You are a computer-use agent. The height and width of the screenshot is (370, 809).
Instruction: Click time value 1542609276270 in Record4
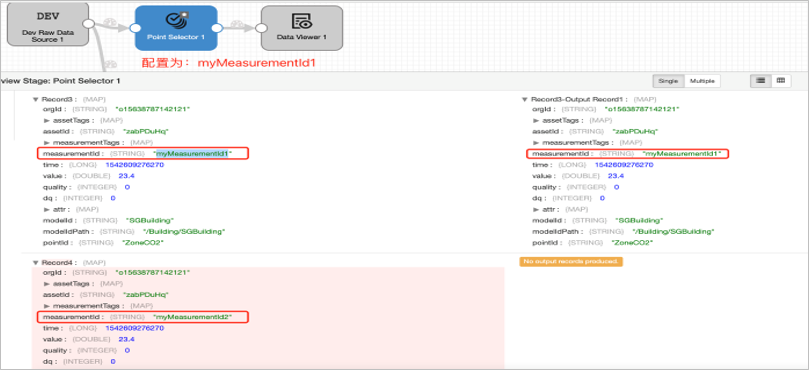135,328
